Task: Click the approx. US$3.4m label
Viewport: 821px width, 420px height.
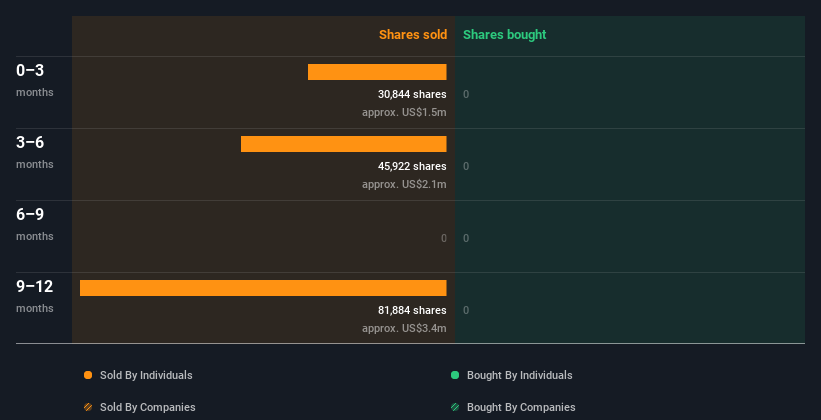Action: pyautogui.click(x=404, y=328)
